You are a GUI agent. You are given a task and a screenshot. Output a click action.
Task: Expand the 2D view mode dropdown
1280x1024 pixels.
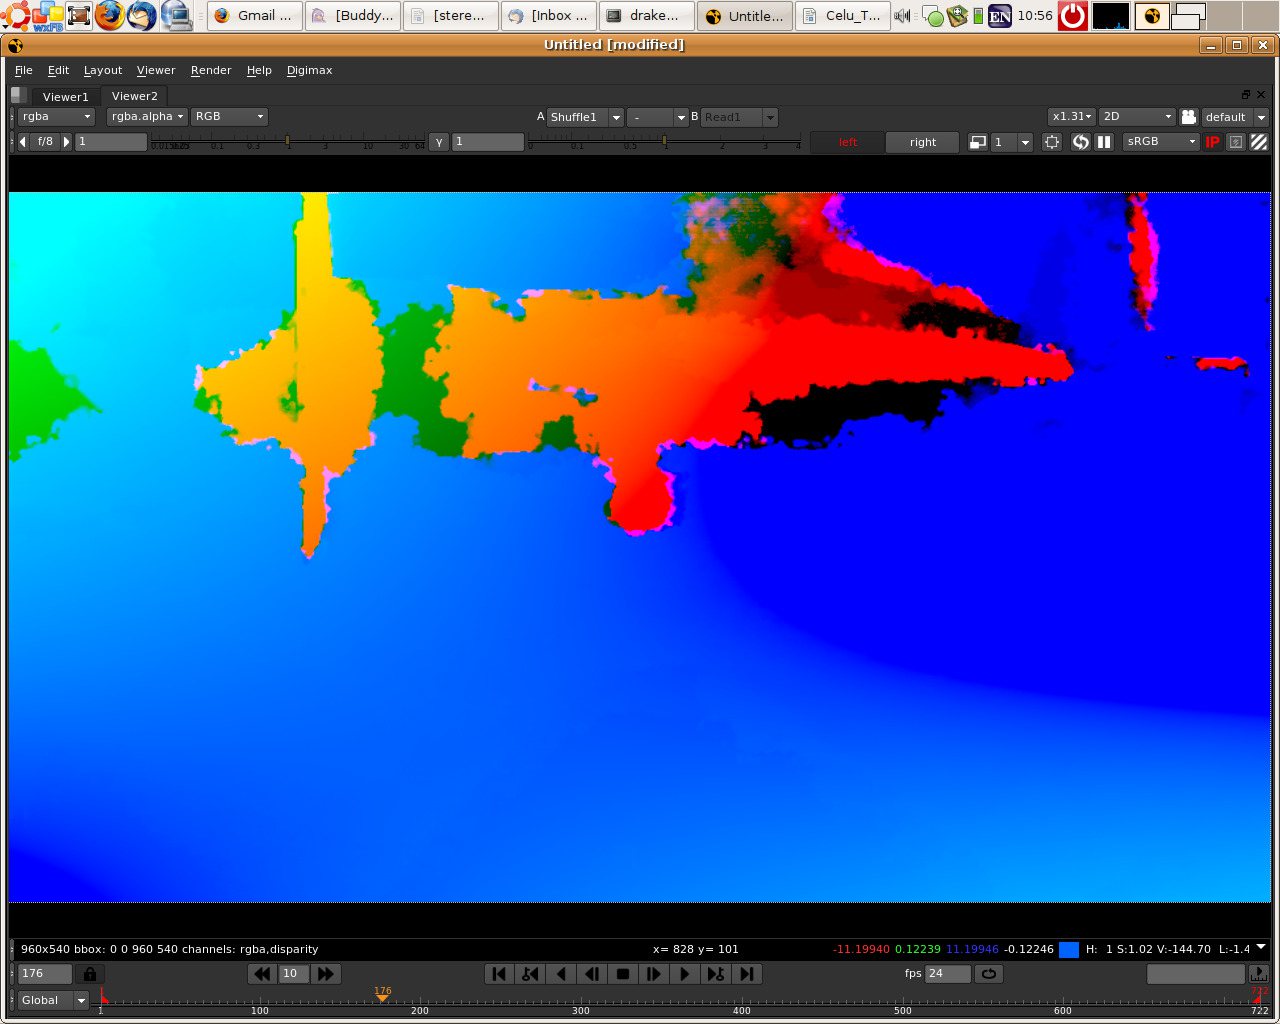tap(1137, 117)
